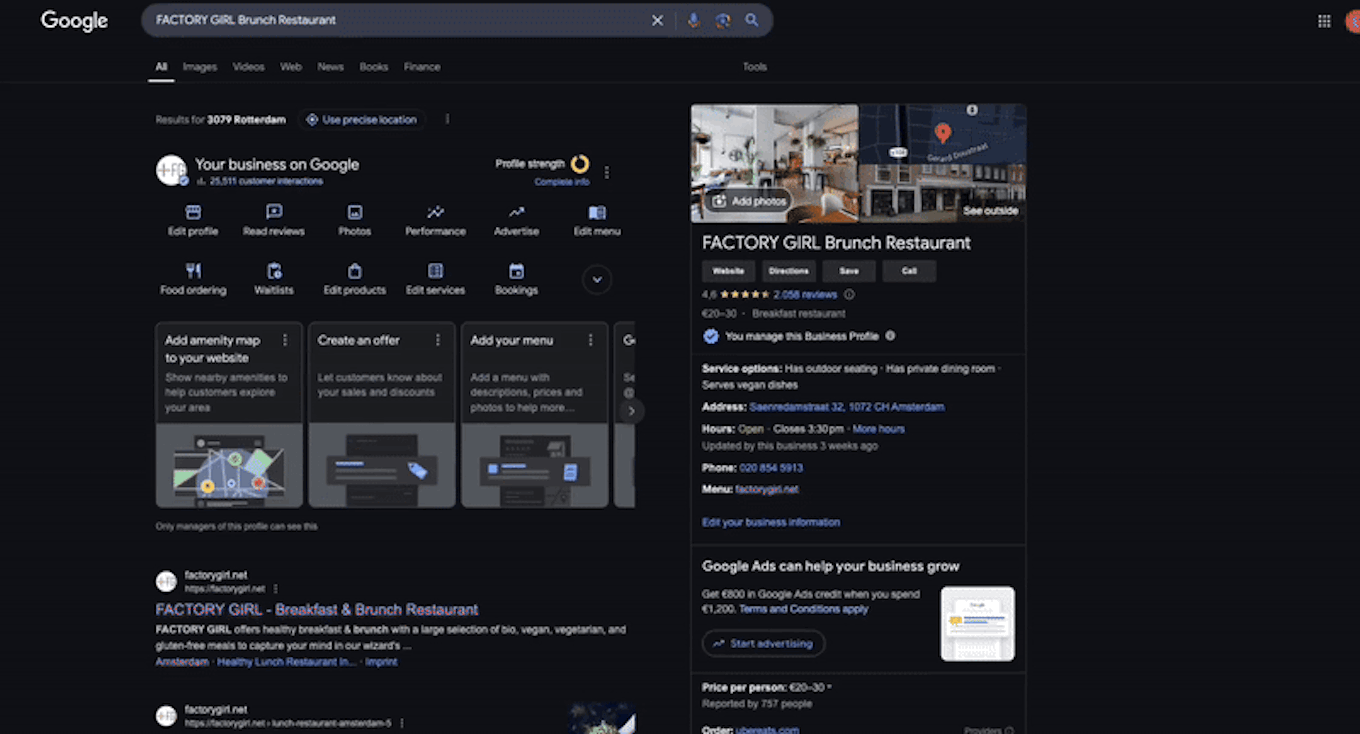Click info icon next to reviews count
This screenshot has width=1360, height=734.
(x=849, y=295)
